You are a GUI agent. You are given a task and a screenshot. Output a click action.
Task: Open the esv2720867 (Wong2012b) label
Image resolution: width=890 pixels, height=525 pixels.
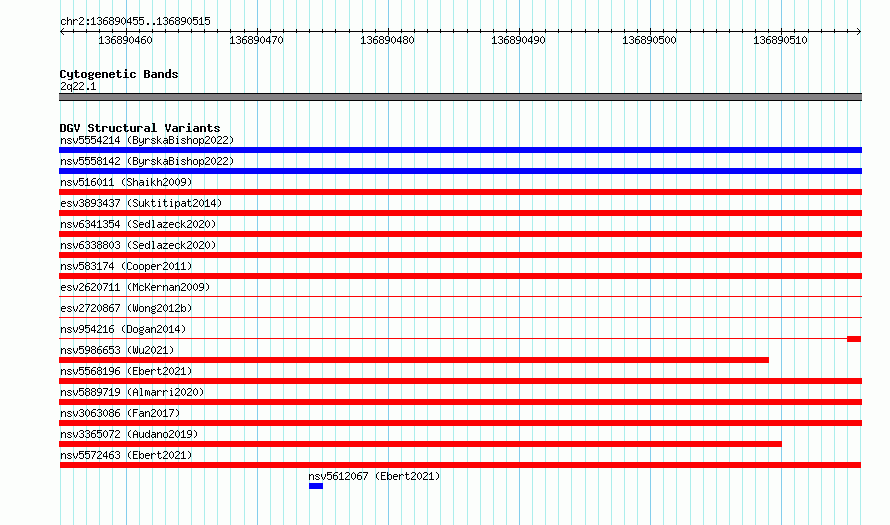tap(126, 308)
